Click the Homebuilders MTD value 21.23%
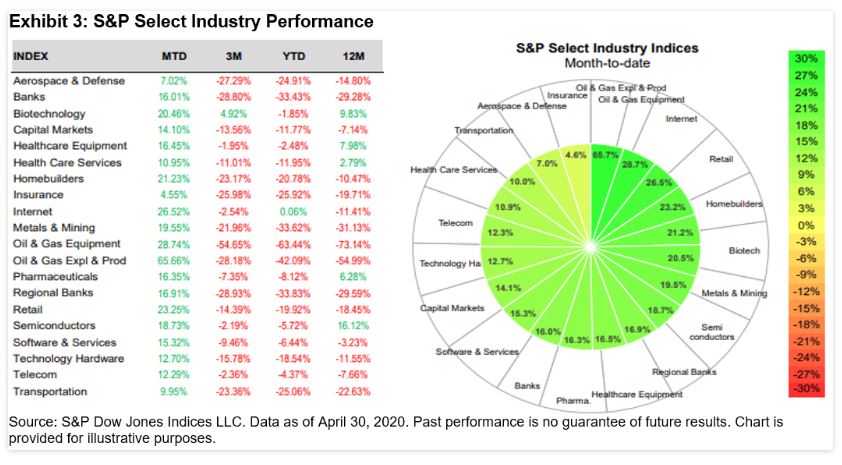The width and height of the screenshot is (842, 465). (174, 179)
